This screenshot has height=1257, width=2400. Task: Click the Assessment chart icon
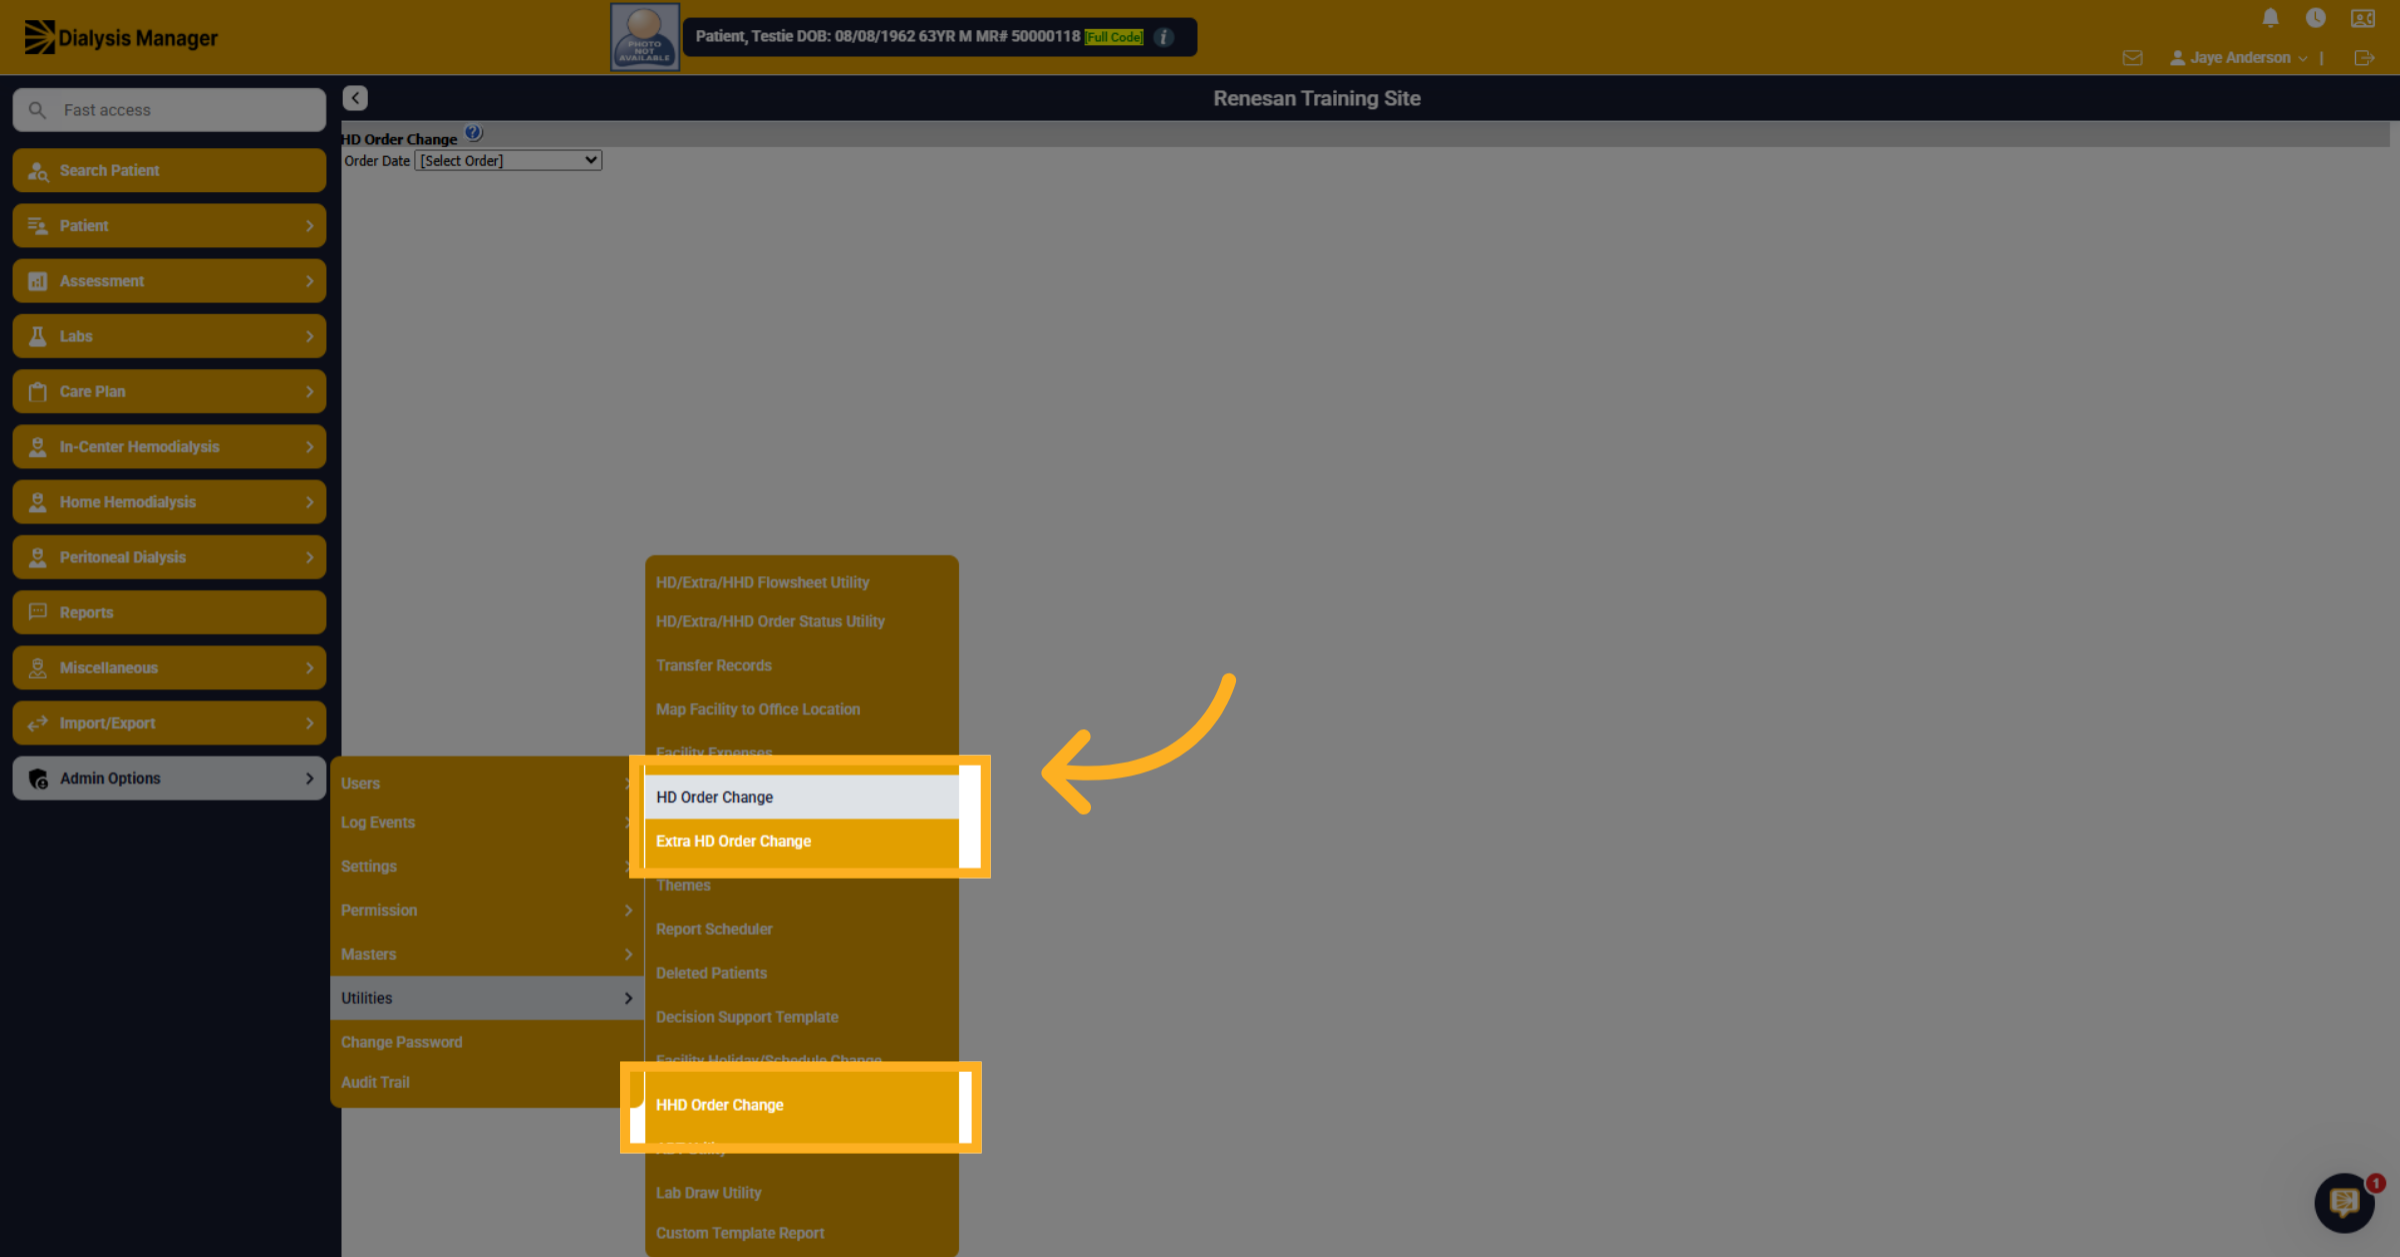point(38,281)
